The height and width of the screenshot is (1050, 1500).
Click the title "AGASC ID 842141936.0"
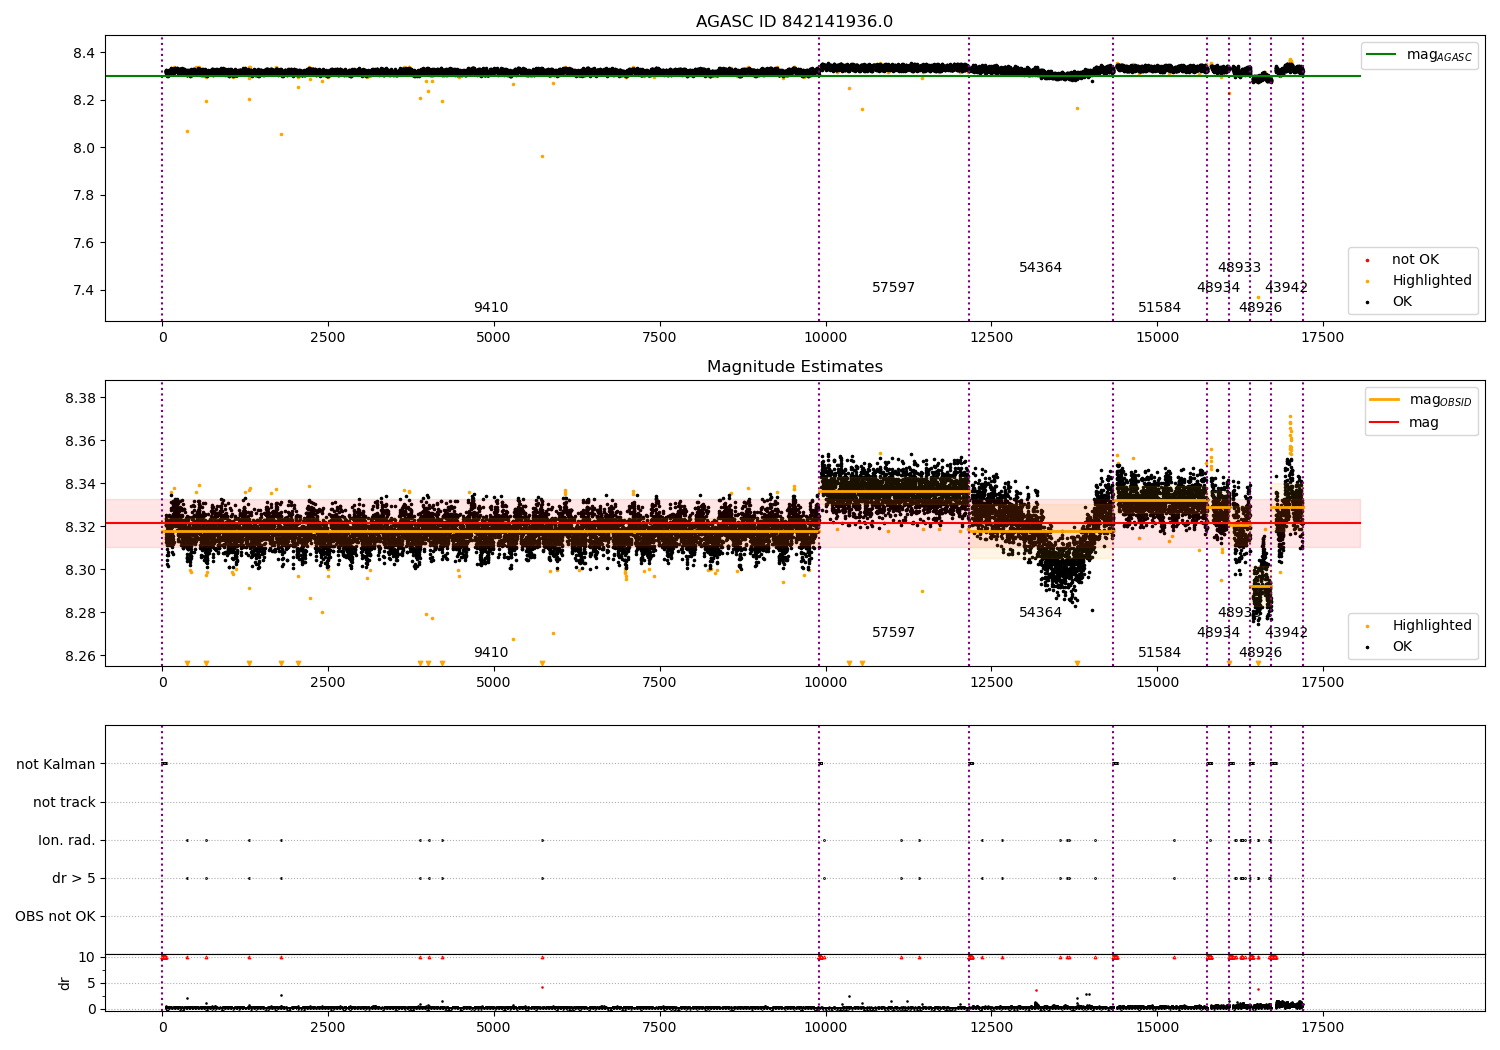tap(795, 22)
